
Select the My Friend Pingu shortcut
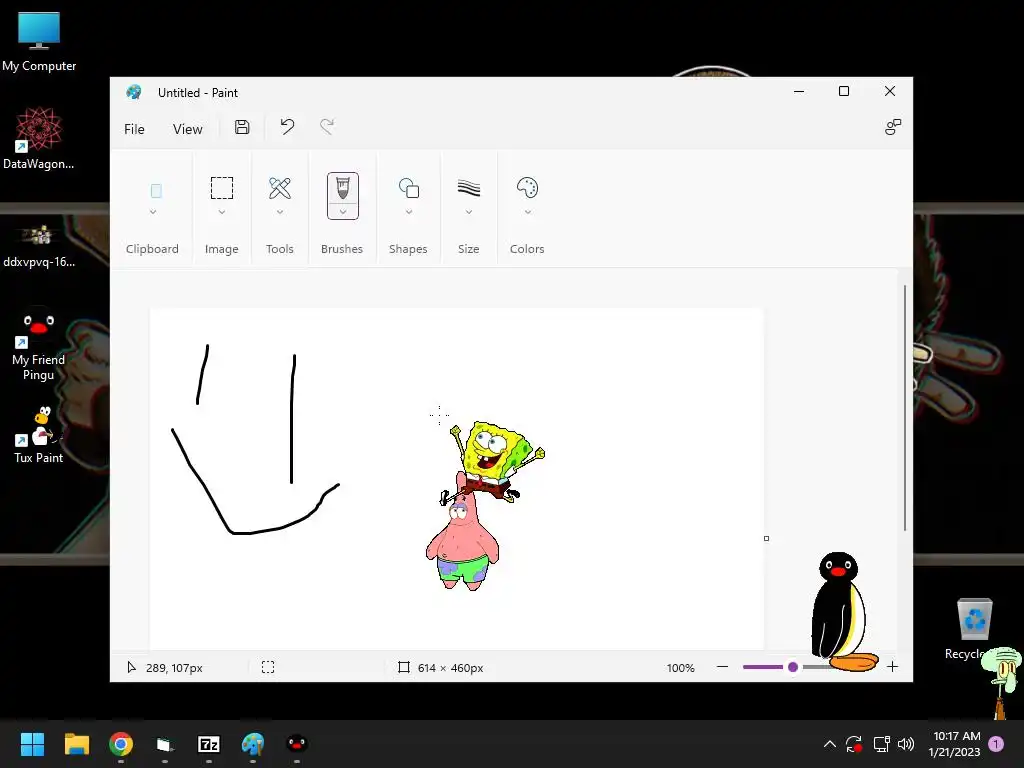click(x=39, y=344)
